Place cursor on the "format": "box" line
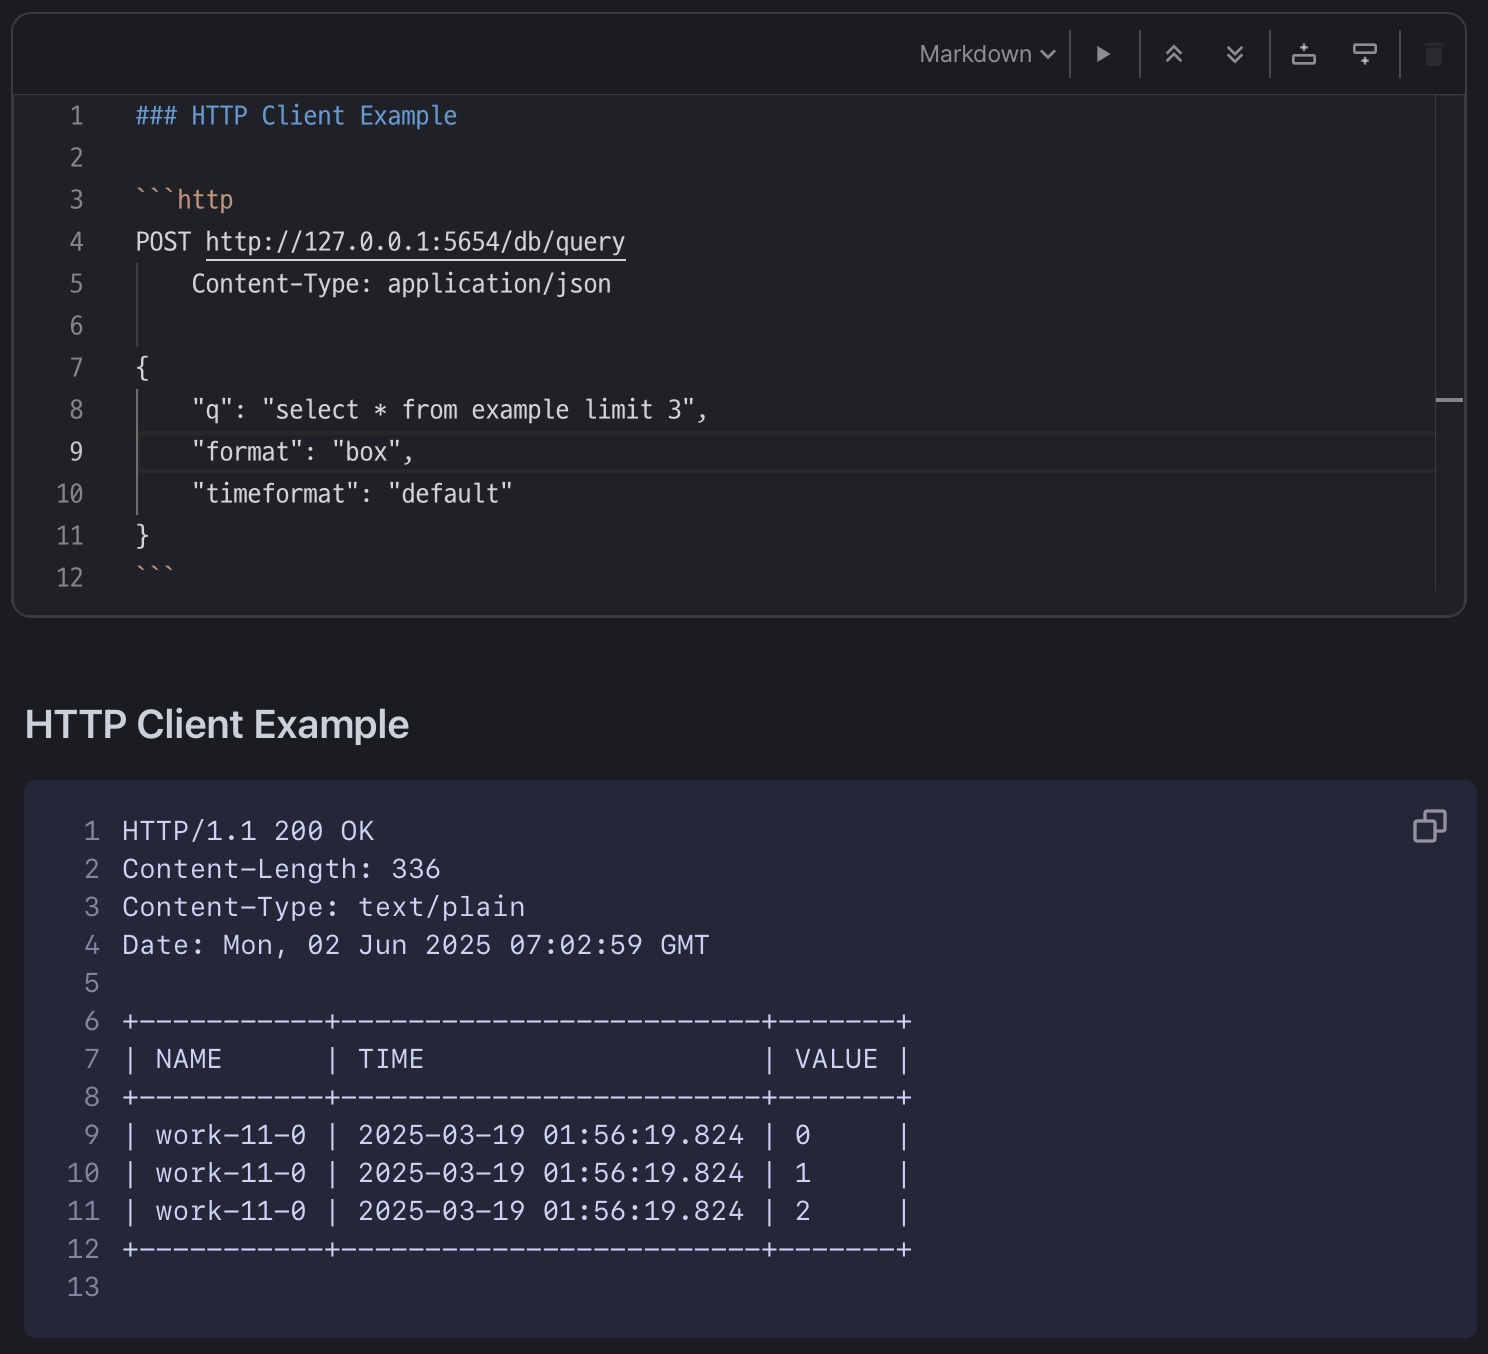 (x=302, y=452)
